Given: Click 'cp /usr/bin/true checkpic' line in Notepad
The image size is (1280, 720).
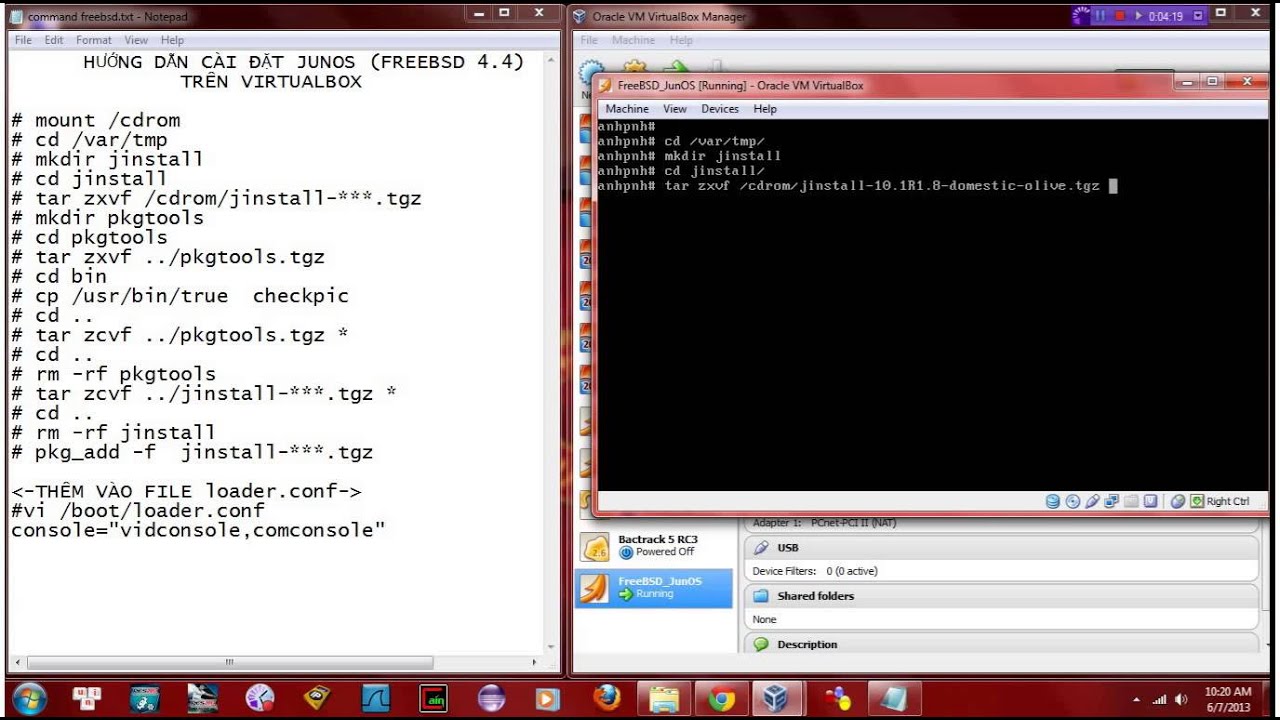Looking at the screenshot, I should pyautogui.click(x=180, y=296).
